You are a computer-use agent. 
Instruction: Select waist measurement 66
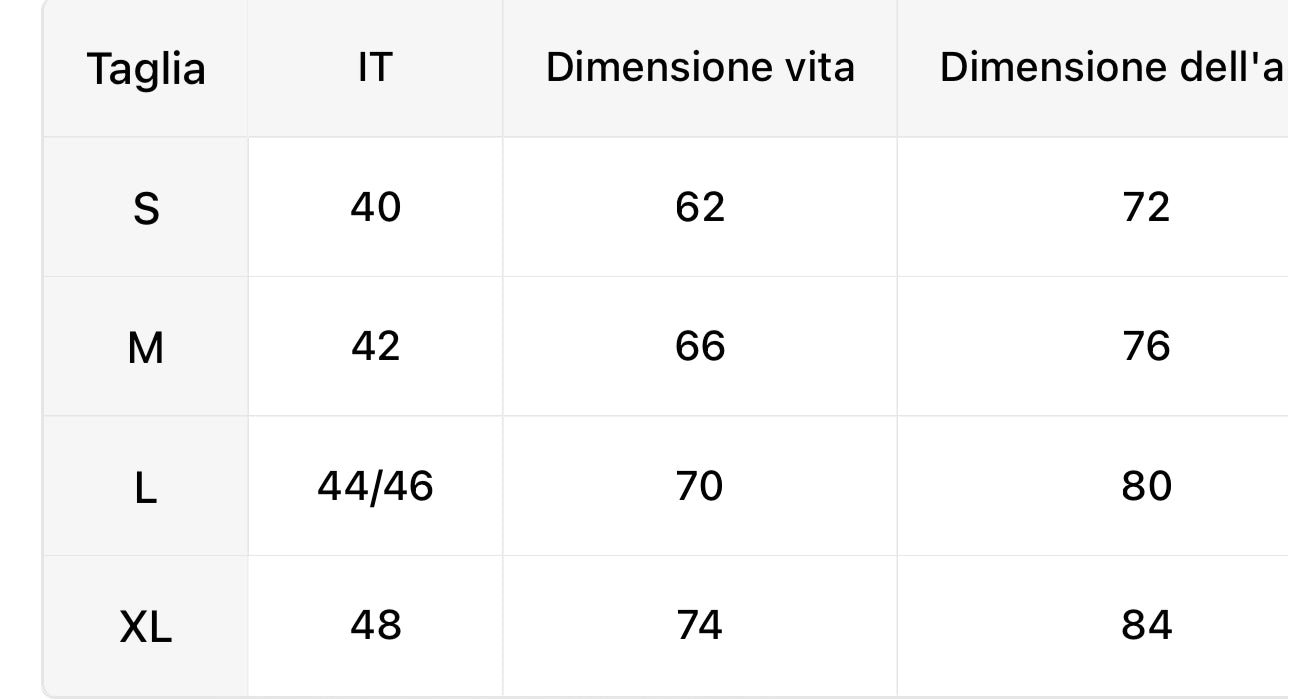click(700, 346)
